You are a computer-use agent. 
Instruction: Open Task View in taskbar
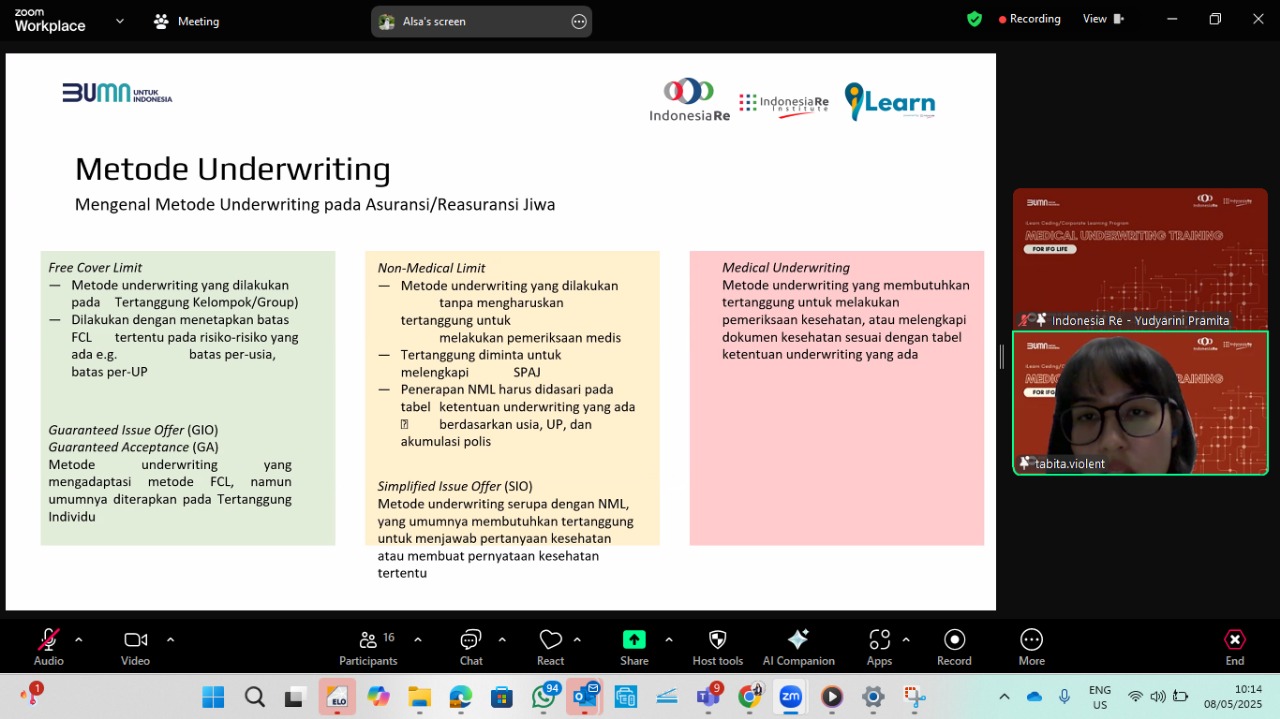point(294,696)
